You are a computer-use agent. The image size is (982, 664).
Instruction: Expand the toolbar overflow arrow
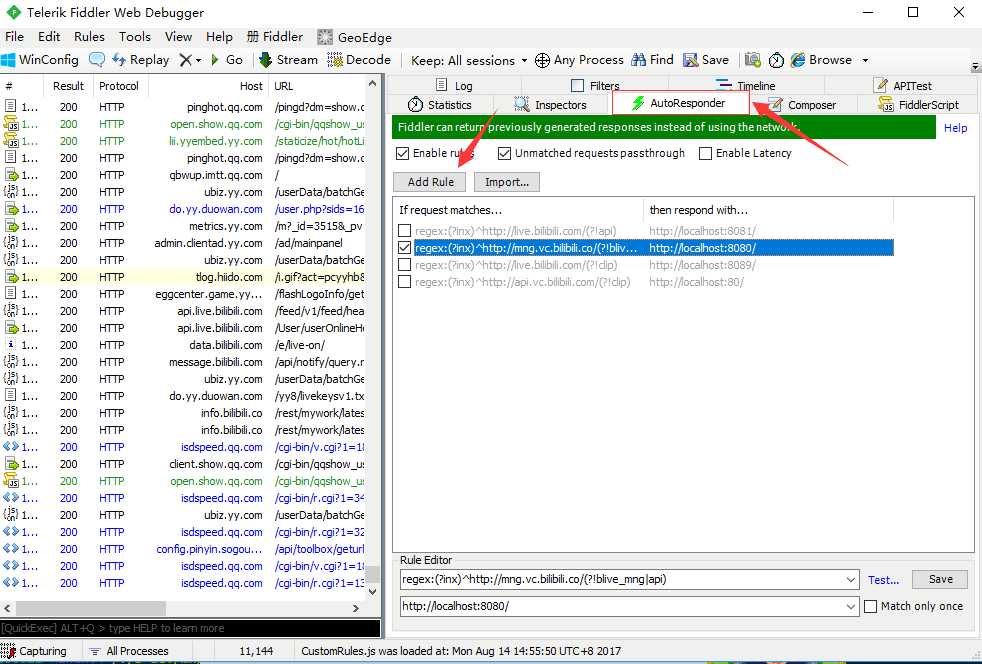coord(975,66)
